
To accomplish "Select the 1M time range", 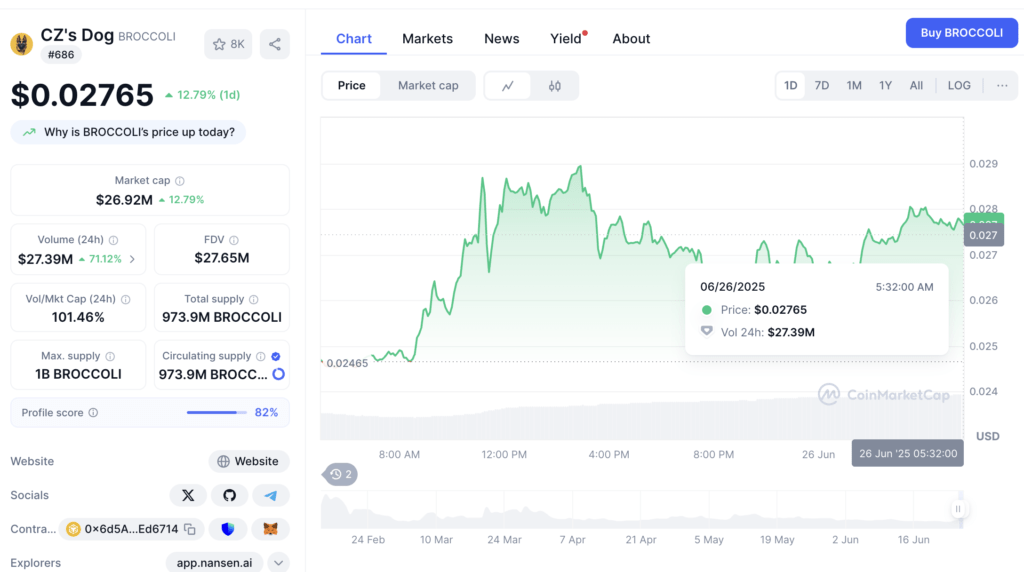I will coord(854,86).
